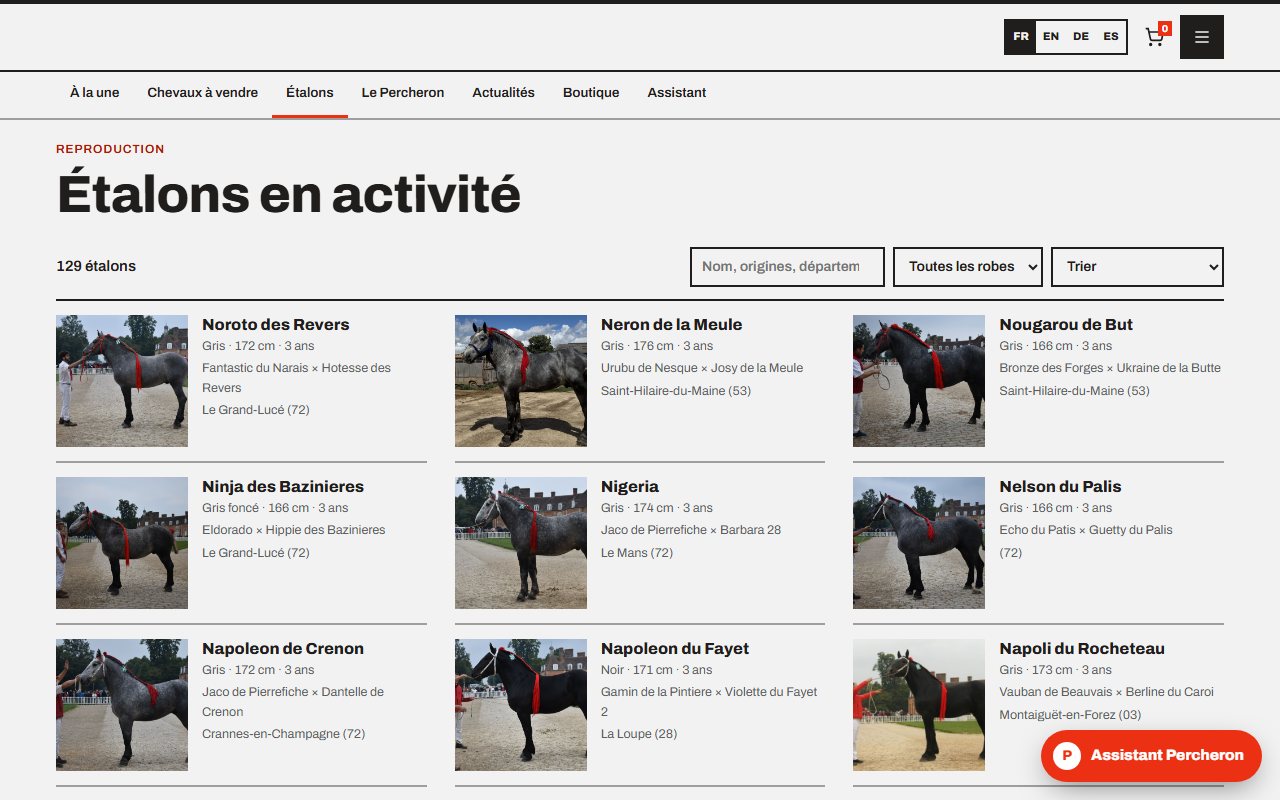Open the Napoli du Rocheteau photo thumbnail
1280x800 pixels.
point(919,705)
